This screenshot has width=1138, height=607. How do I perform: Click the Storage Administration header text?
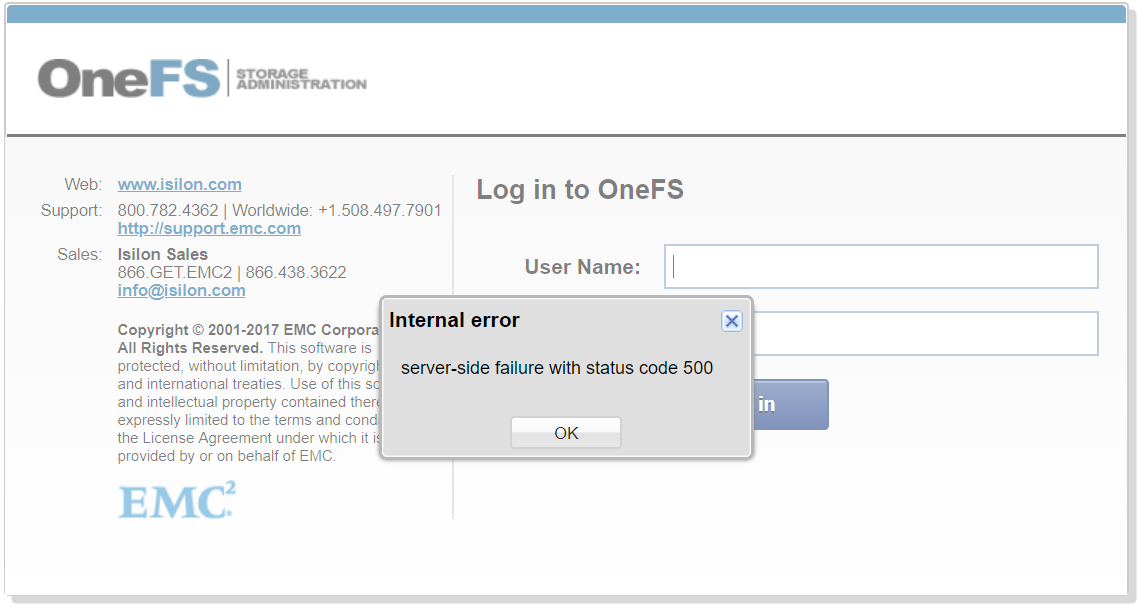tap(300, 79)
